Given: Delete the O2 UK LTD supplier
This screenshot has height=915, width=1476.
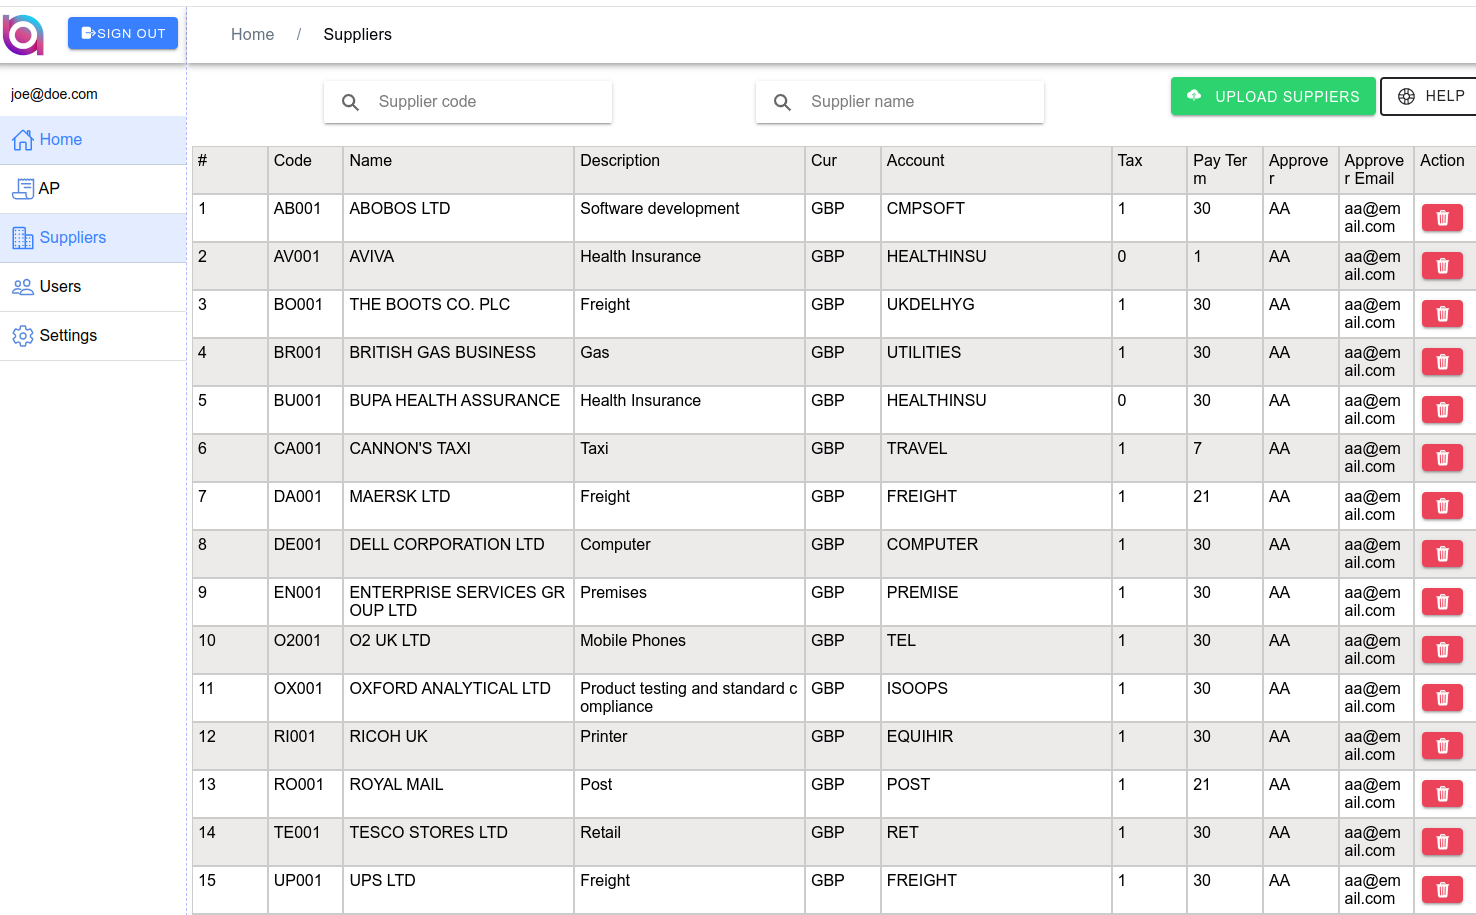Looking at the screenshot, I should click(1442, 650).
